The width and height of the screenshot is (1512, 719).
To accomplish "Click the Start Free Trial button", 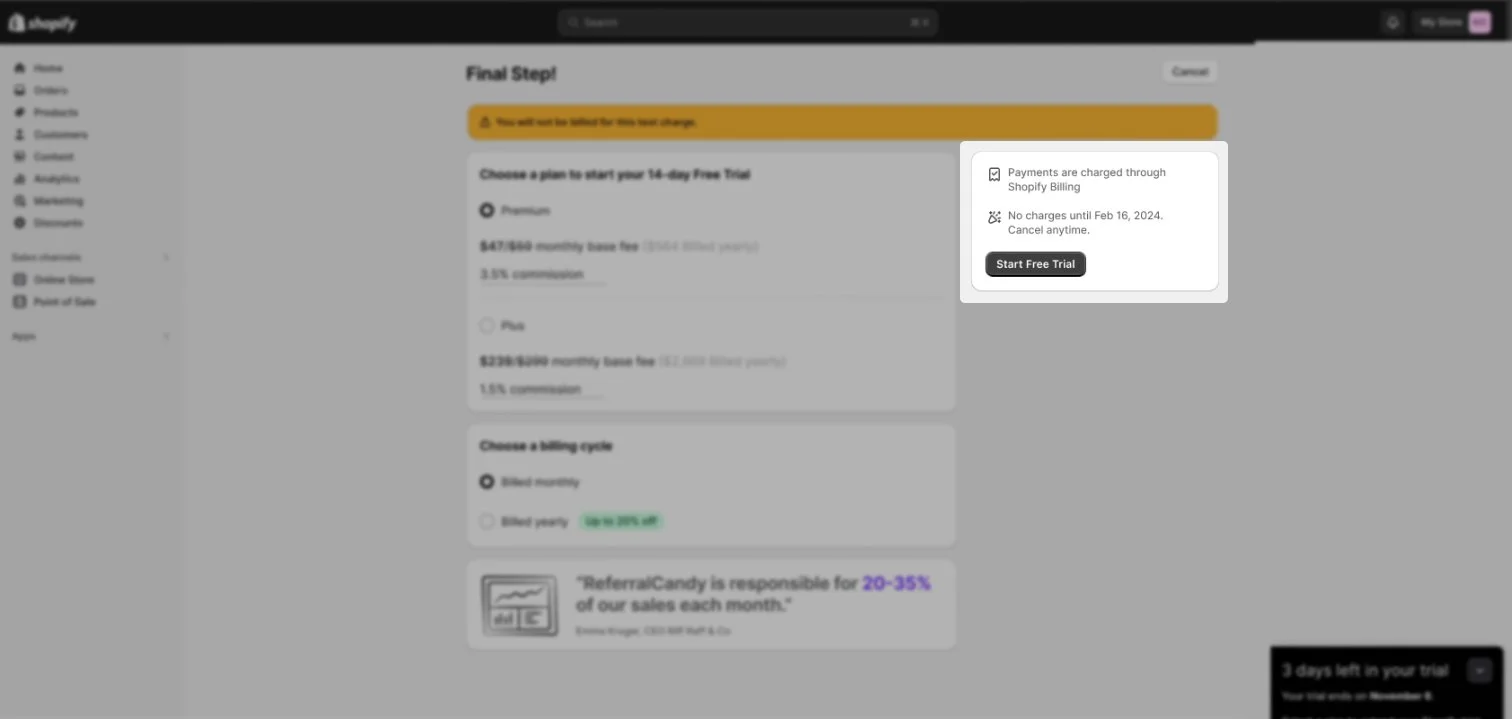I will 1035,264.
